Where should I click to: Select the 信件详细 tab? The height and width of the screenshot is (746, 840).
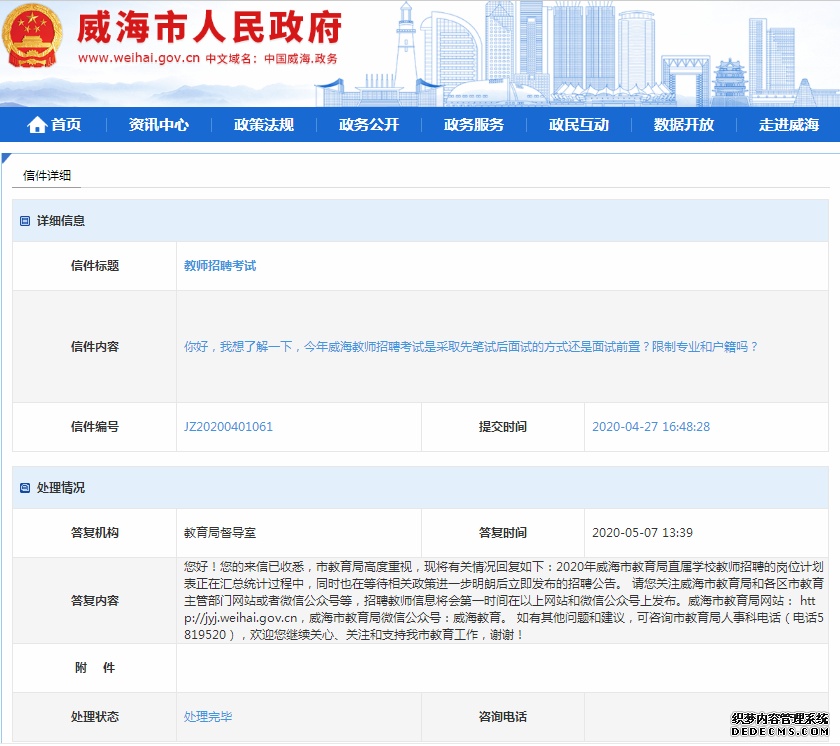(x=47, y=176)
